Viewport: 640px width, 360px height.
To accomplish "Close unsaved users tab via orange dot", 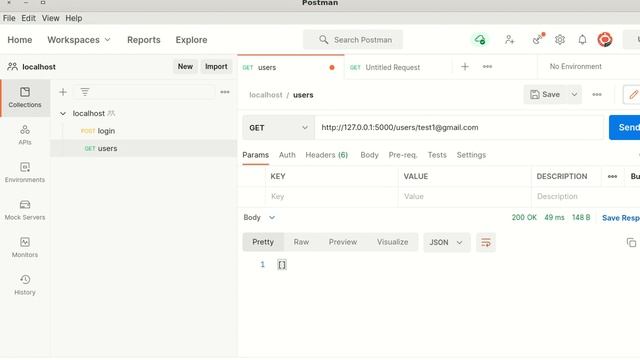I will [x=332, y=67].
